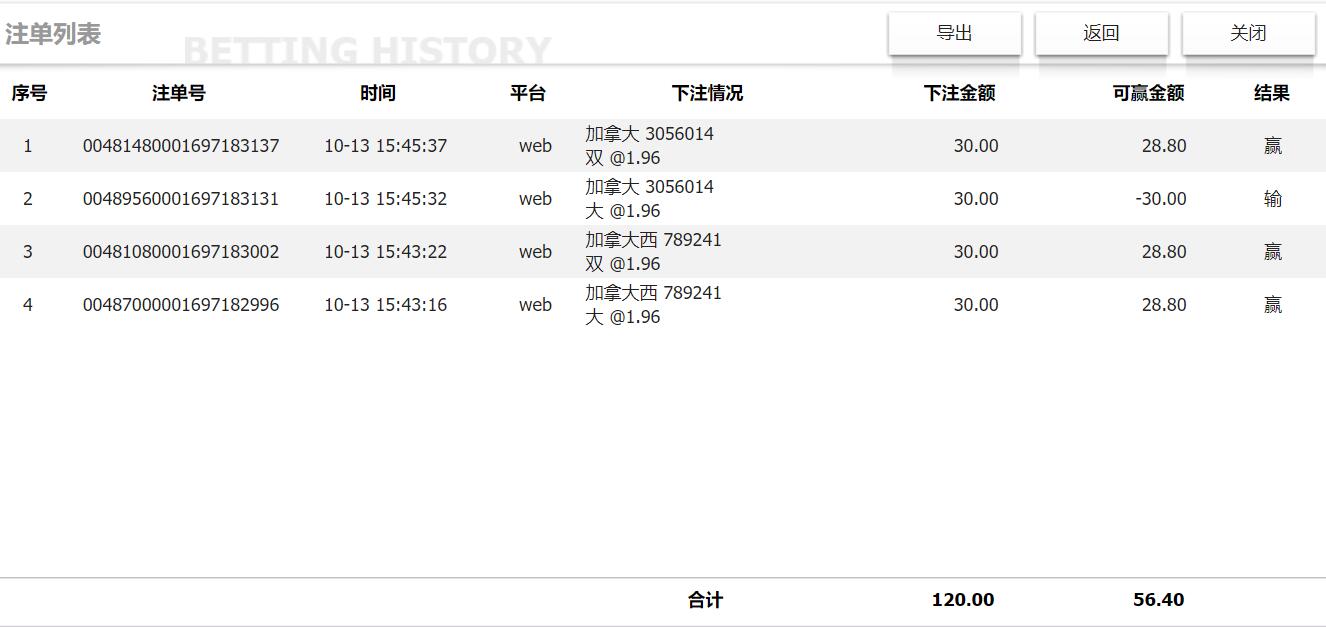This screenshot has height=627, width=1326.
Task: Click the 56.40 total winnings value
Action: (1158, 600)
